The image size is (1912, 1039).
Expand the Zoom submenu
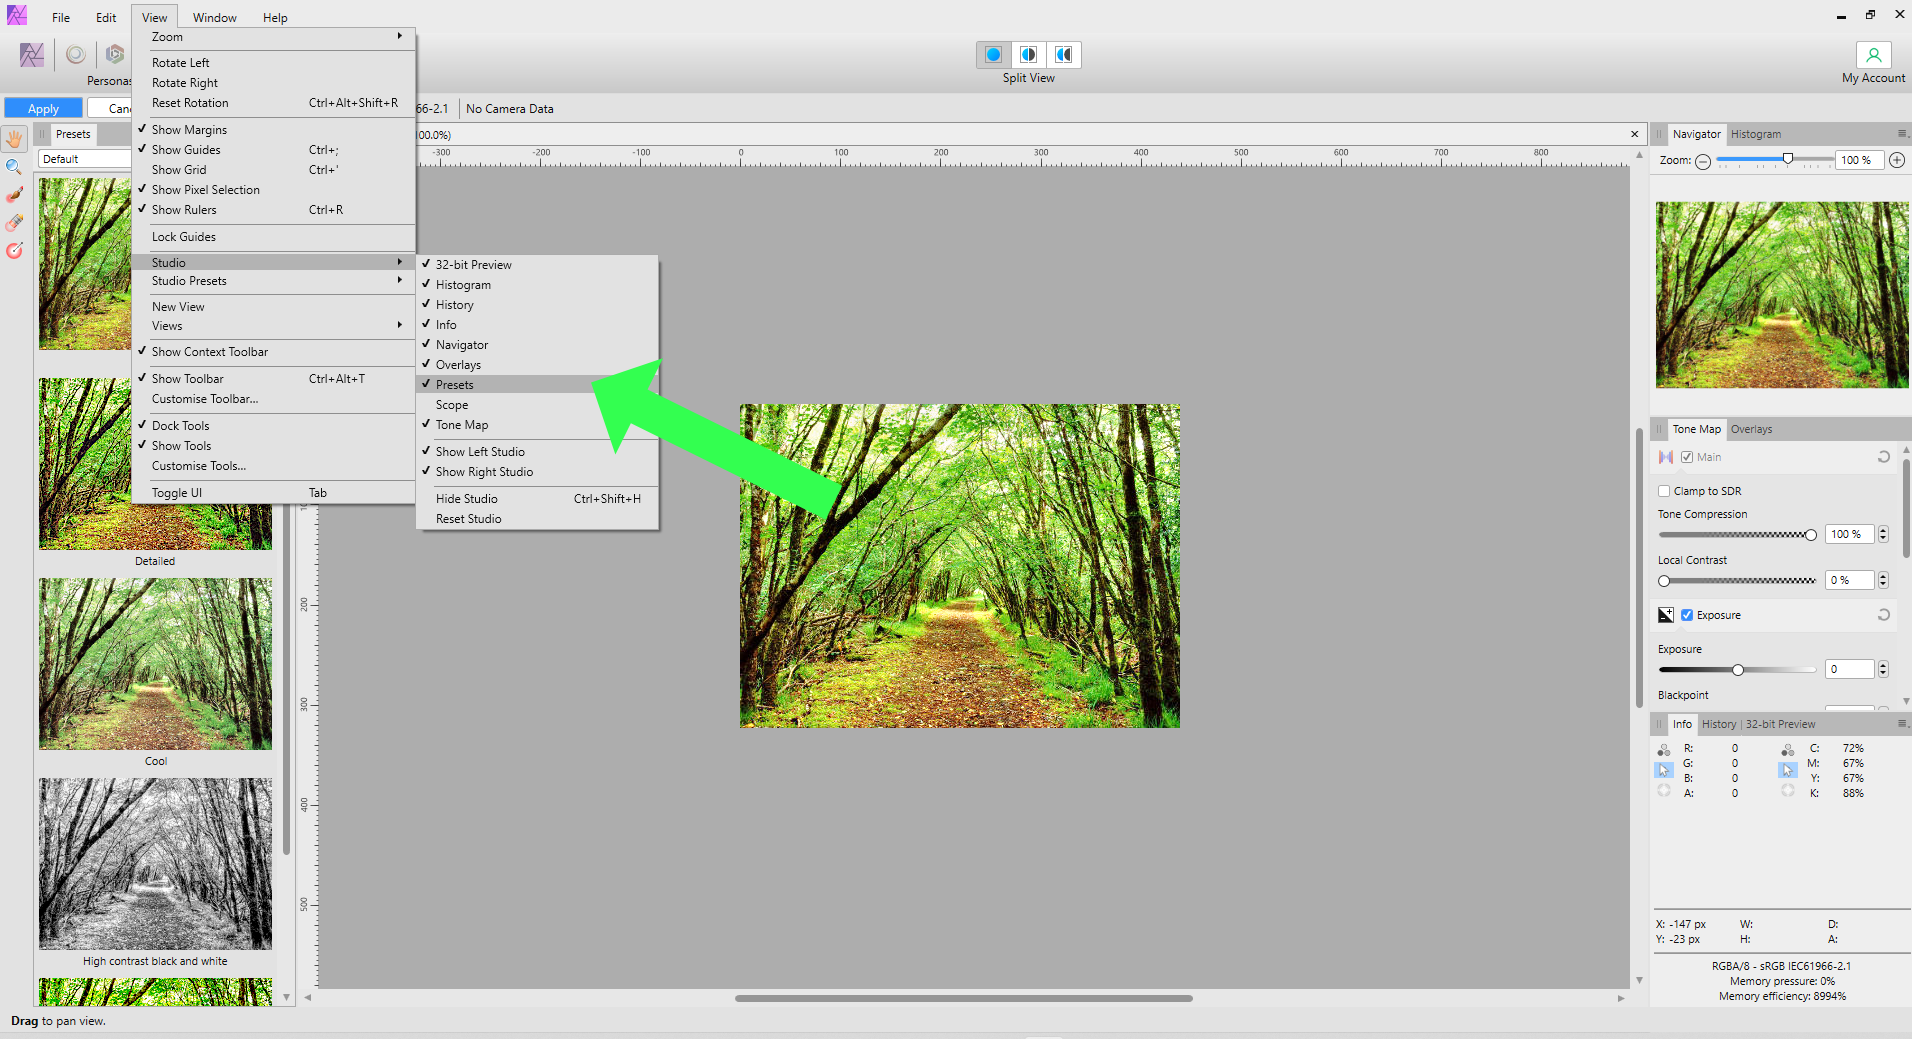[273, 37]
